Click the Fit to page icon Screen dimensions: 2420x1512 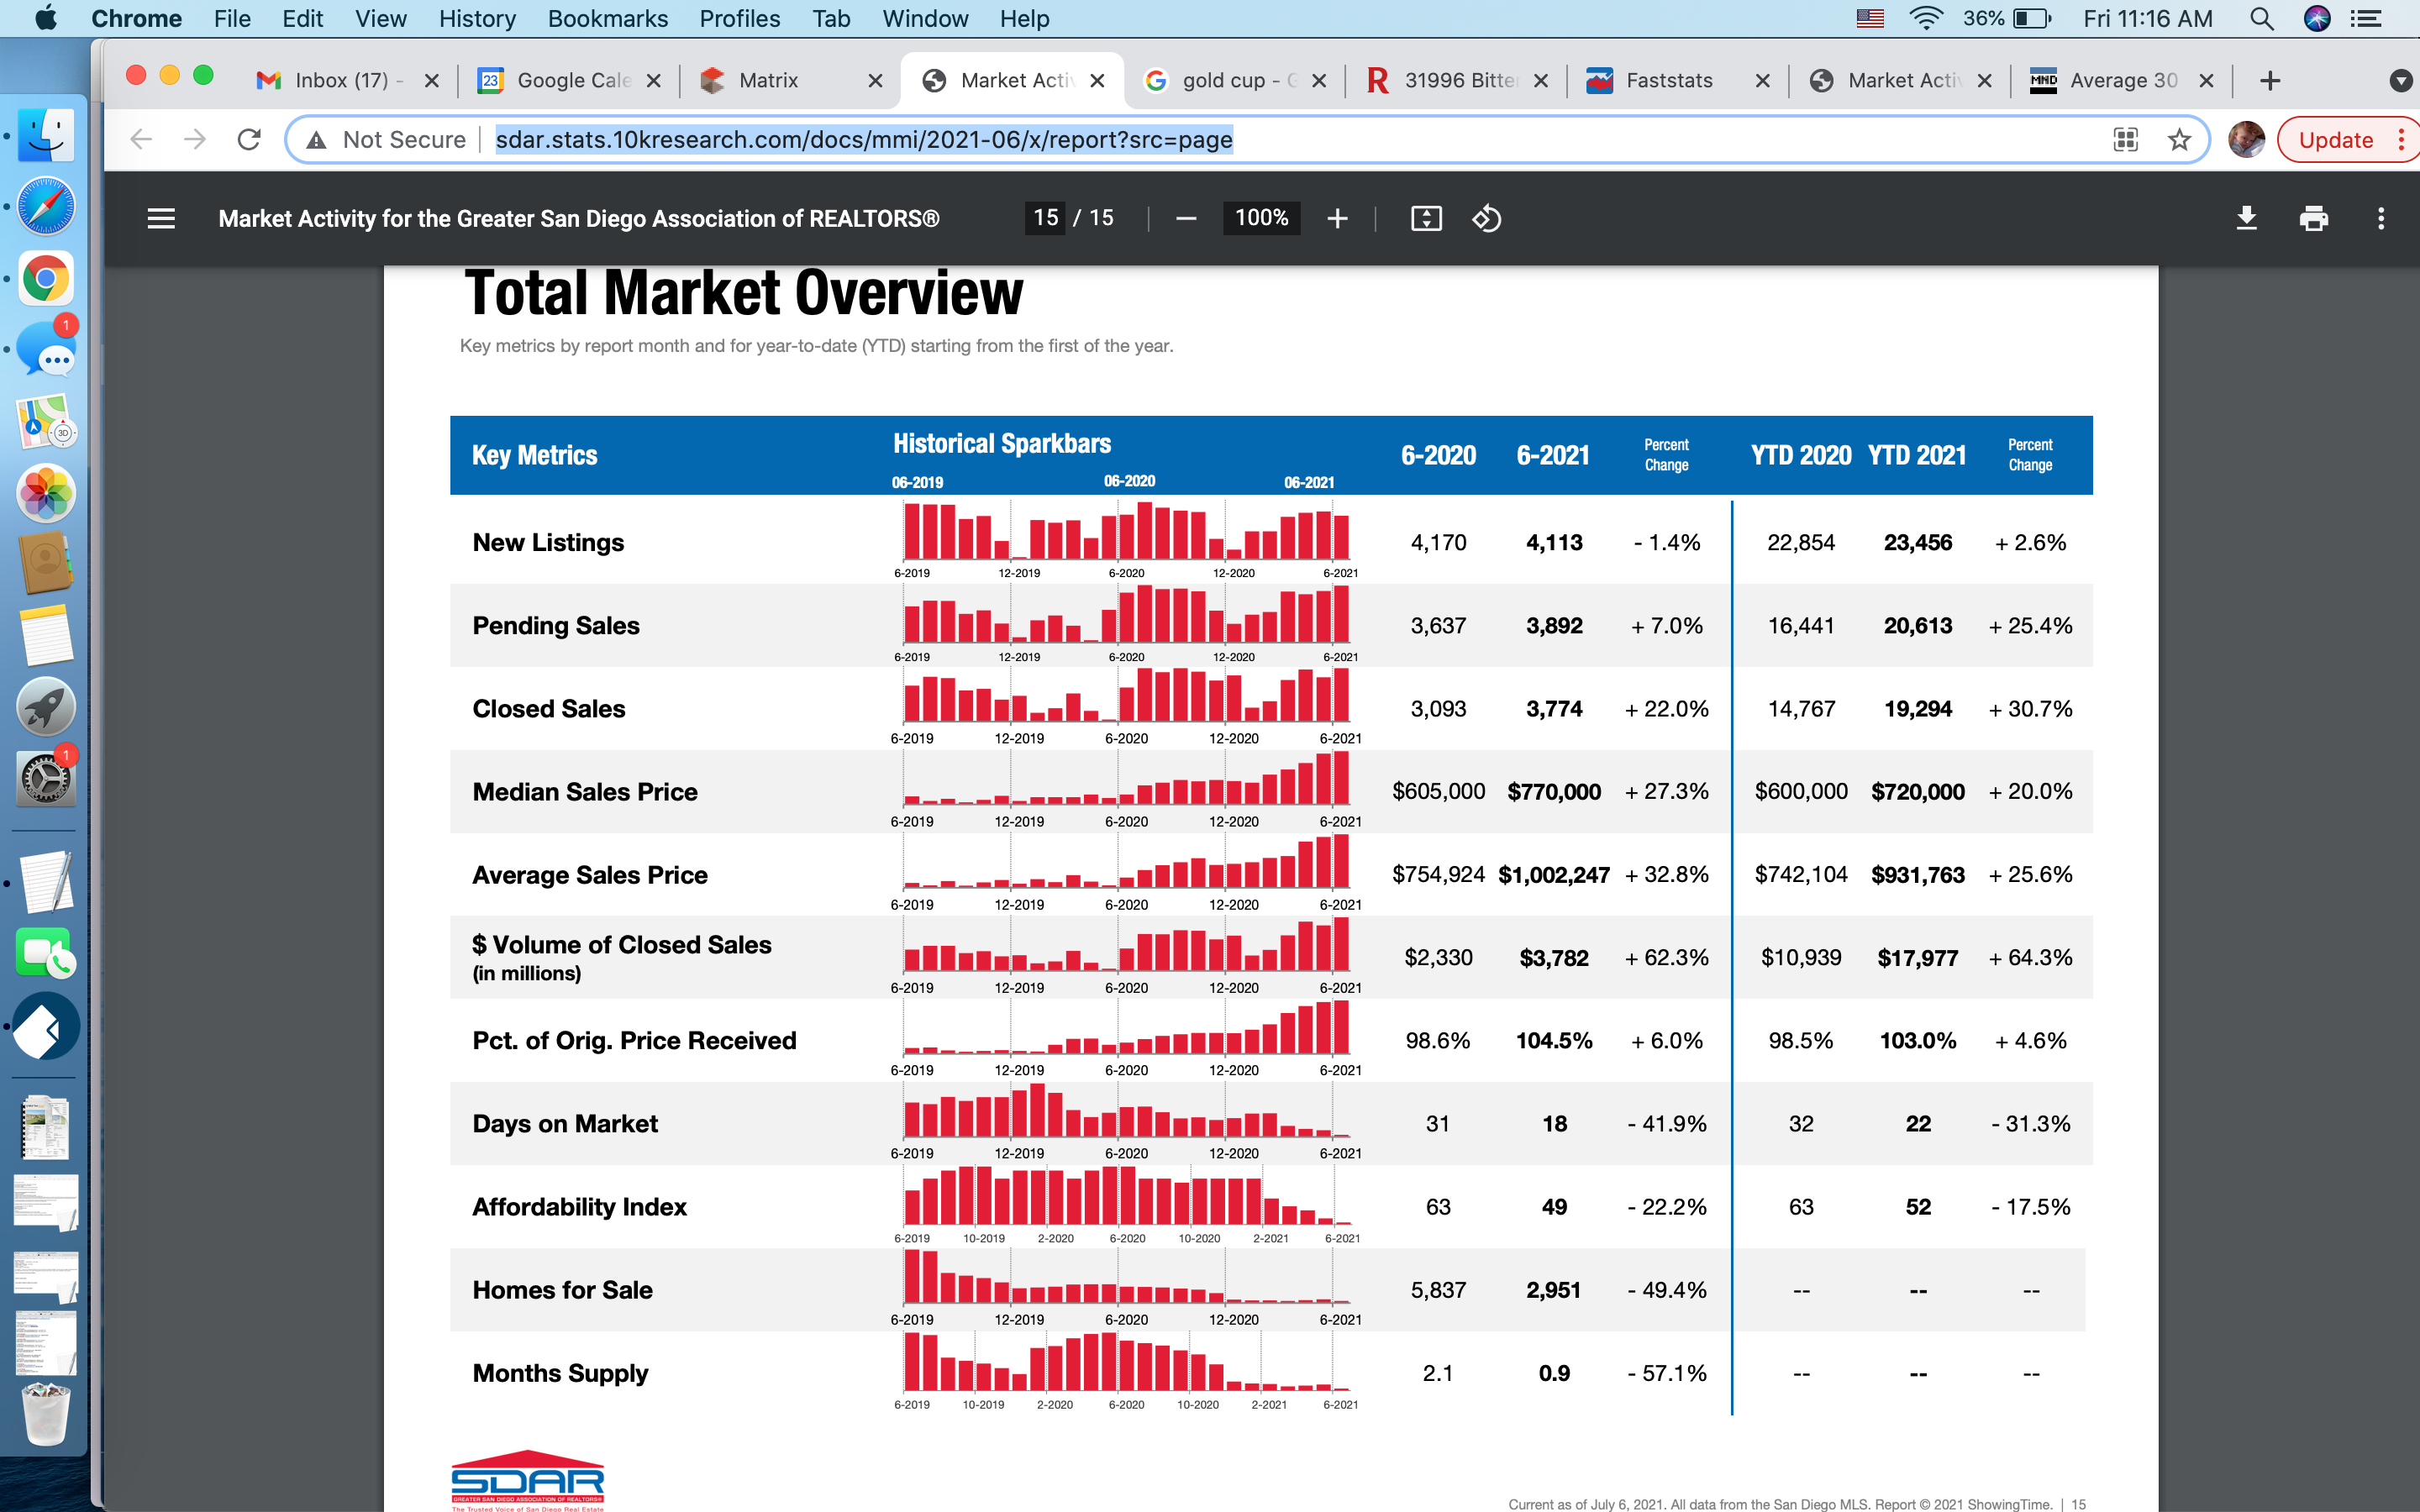point(1426,218)
